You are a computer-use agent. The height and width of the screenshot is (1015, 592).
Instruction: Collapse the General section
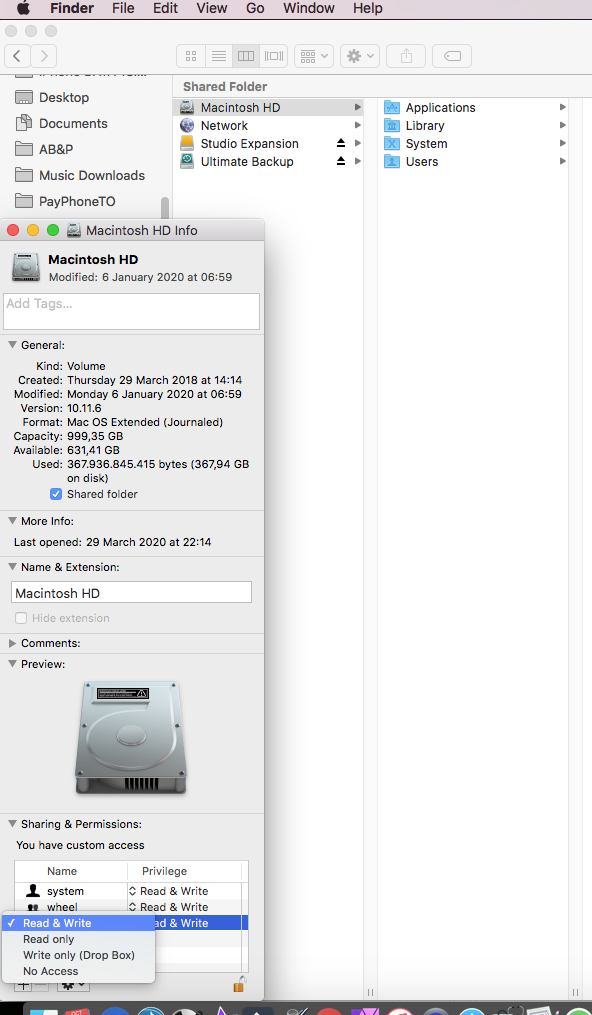12,345
